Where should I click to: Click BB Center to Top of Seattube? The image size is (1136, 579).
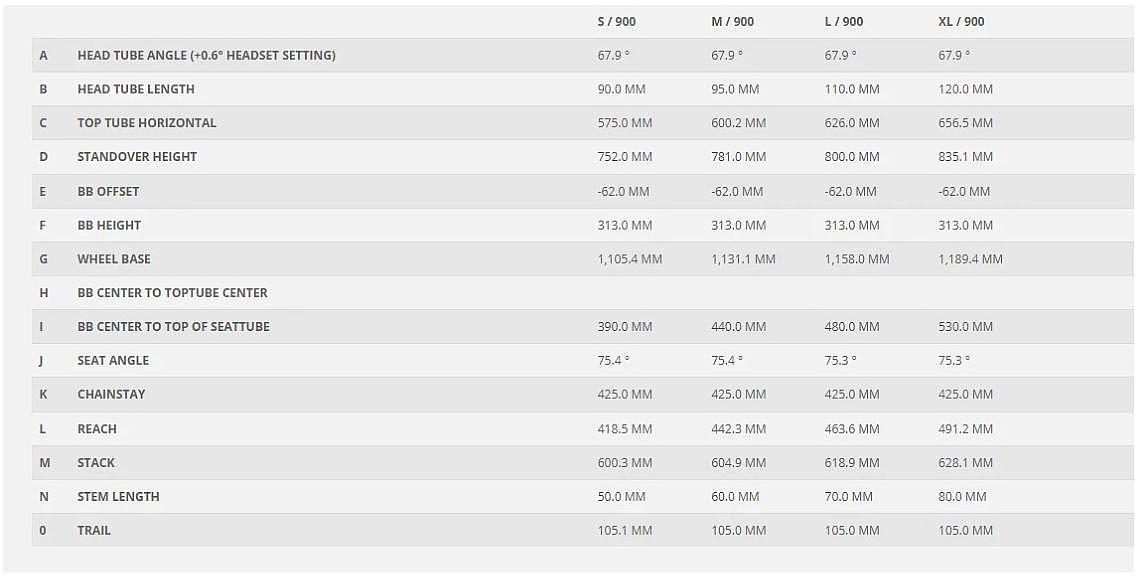click(x=173, y=327)
